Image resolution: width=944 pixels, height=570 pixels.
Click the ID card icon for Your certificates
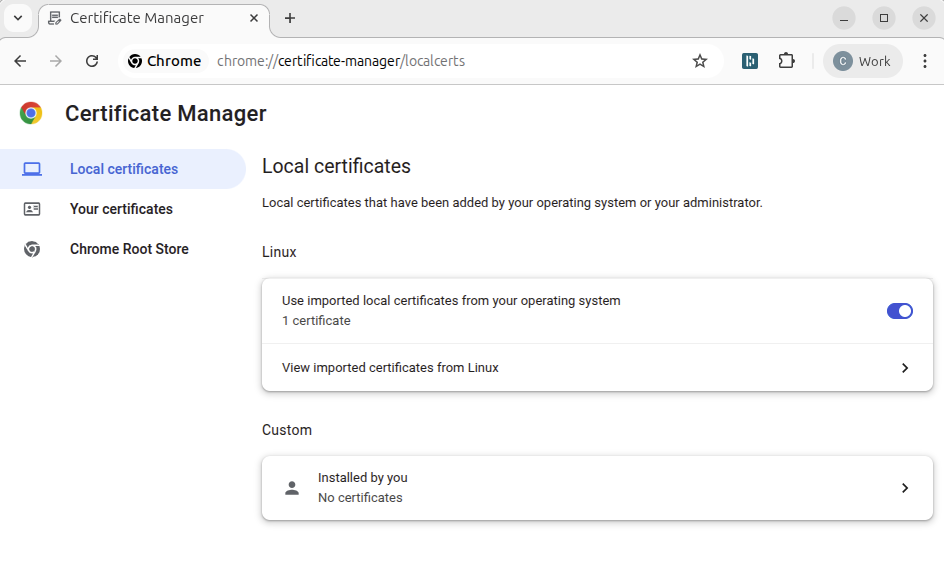(x=32, y=209)
